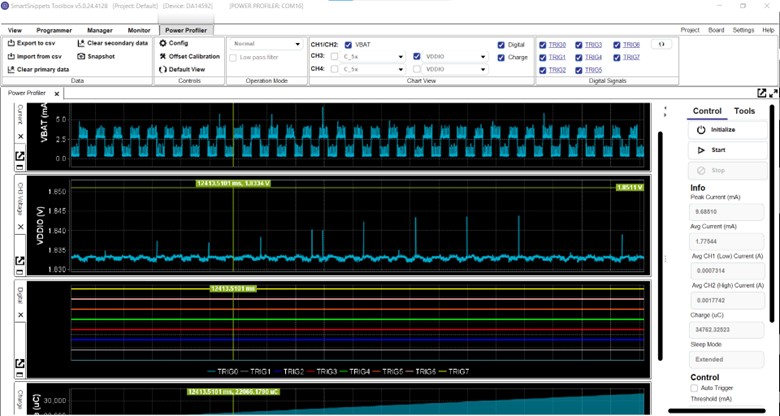Click the power Initialize icon

701,130
